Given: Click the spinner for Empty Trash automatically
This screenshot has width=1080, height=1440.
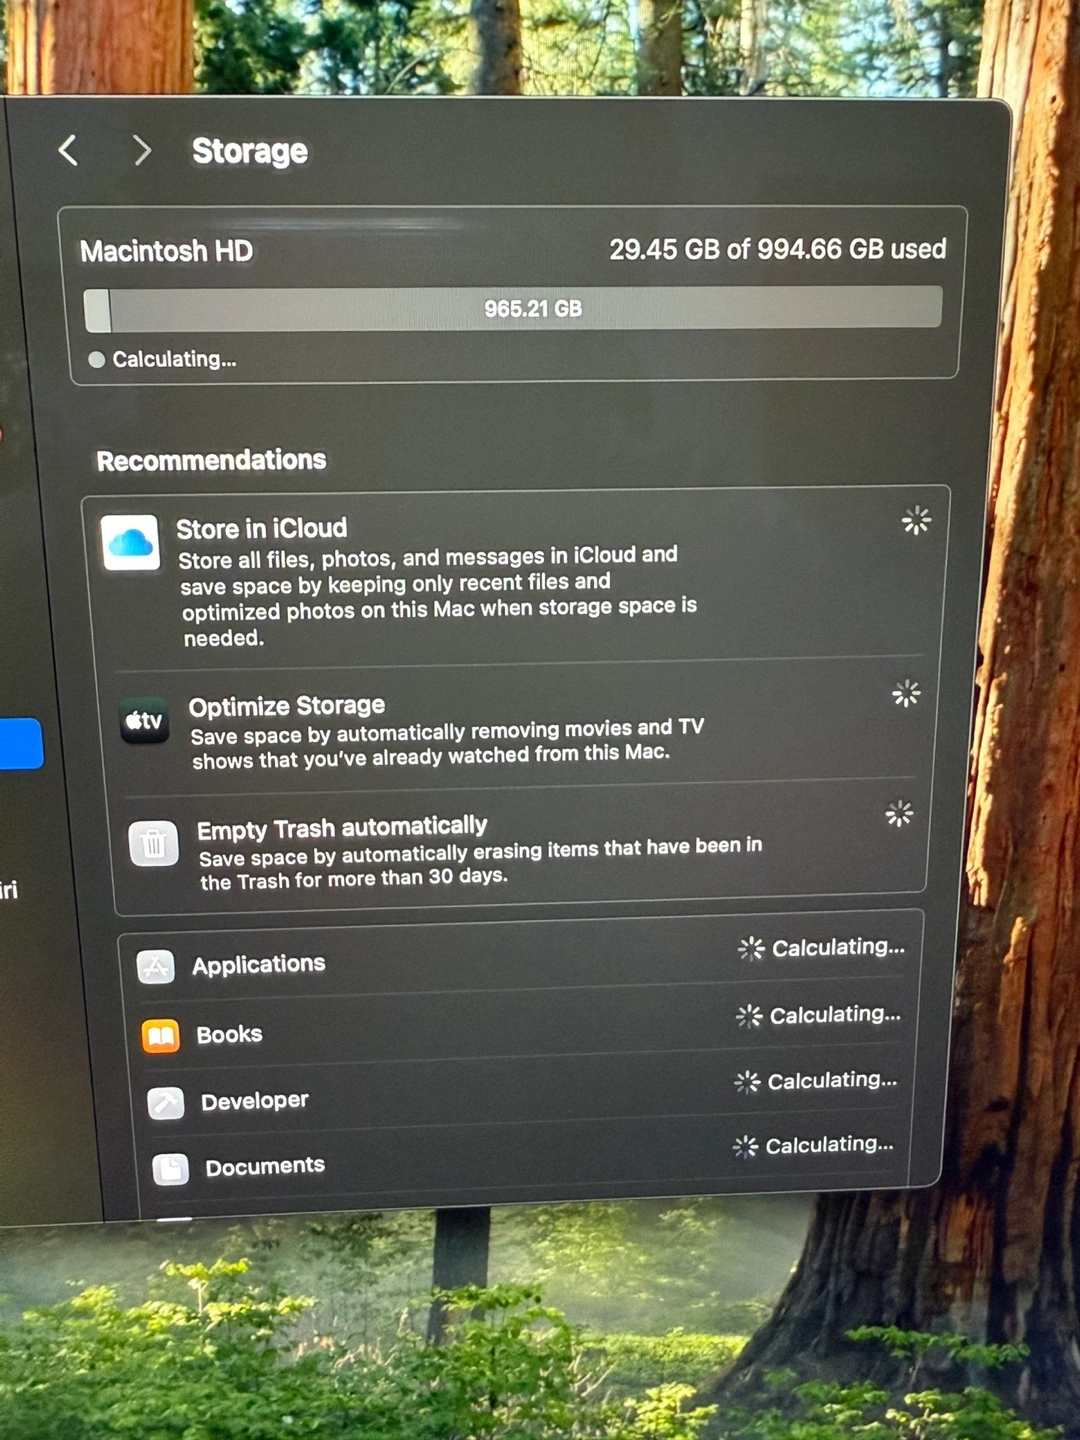Looking at the screenshot, I should tap(899, 814).
